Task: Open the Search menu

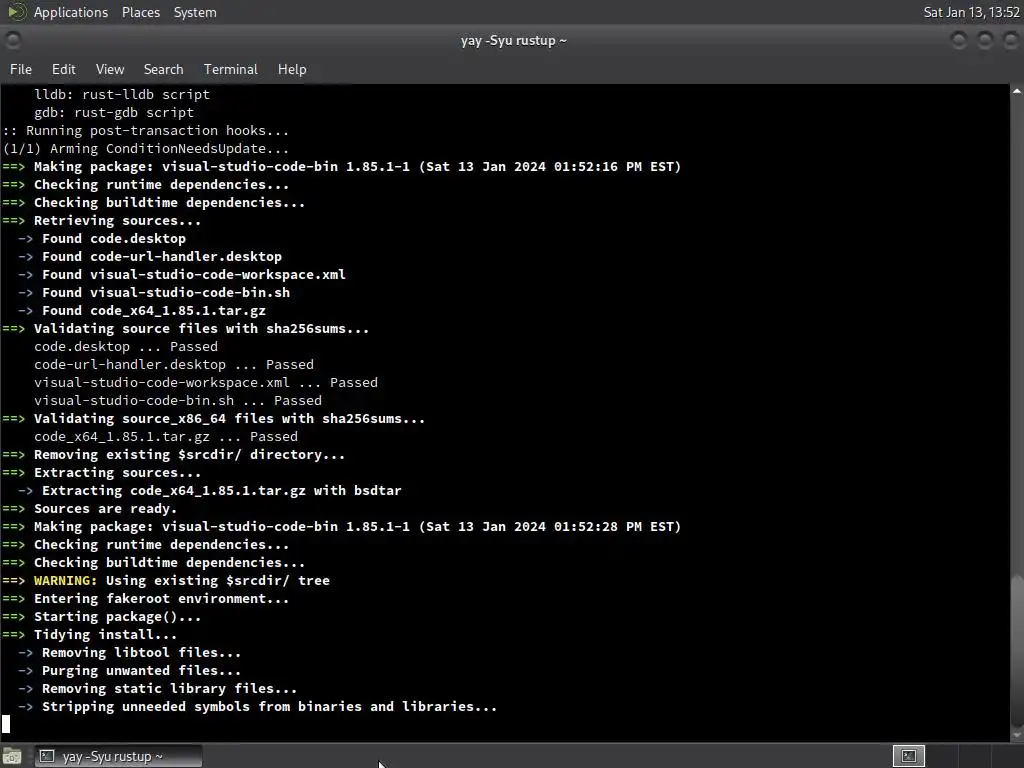Action: tap(163, 69)
